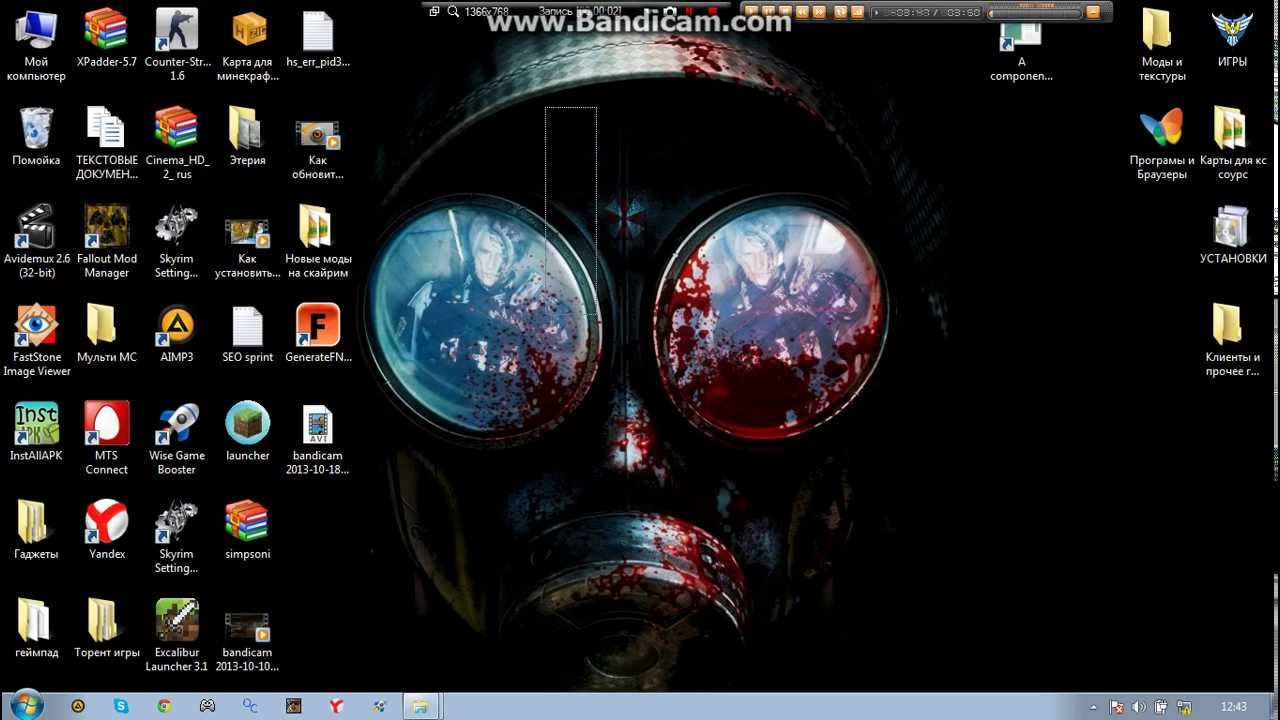Open the Minecraft launcher icon

click(248, 431)
